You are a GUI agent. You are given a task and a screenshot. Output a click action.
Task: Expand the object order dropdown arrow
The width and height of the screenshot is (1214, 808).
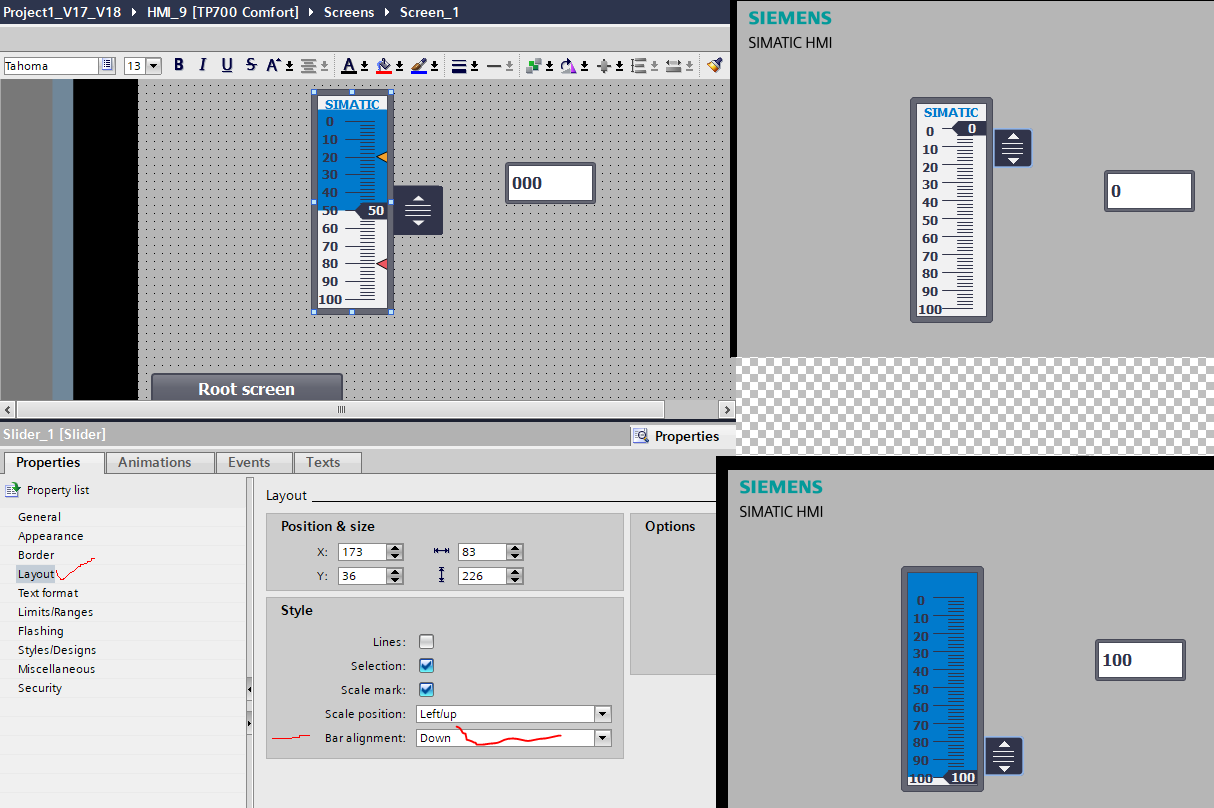[550, 66]
